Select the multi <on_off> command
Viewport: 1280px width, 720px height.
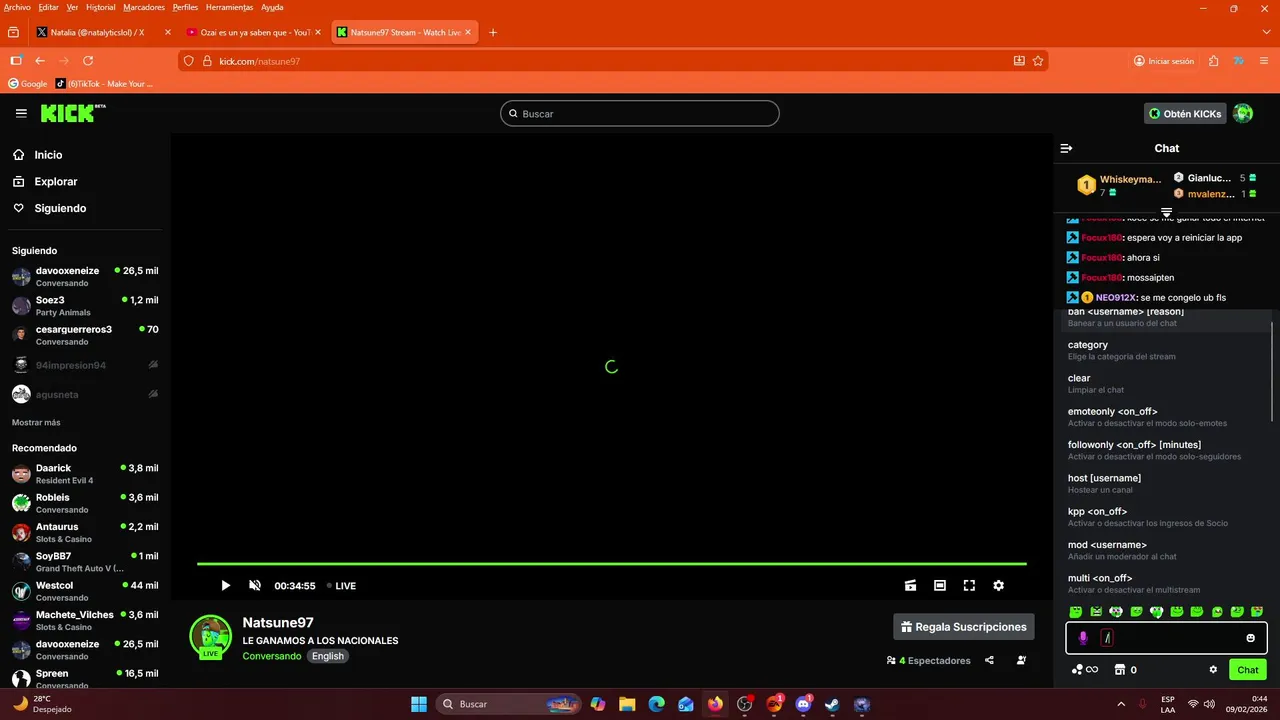click(x=1164, y=583)
